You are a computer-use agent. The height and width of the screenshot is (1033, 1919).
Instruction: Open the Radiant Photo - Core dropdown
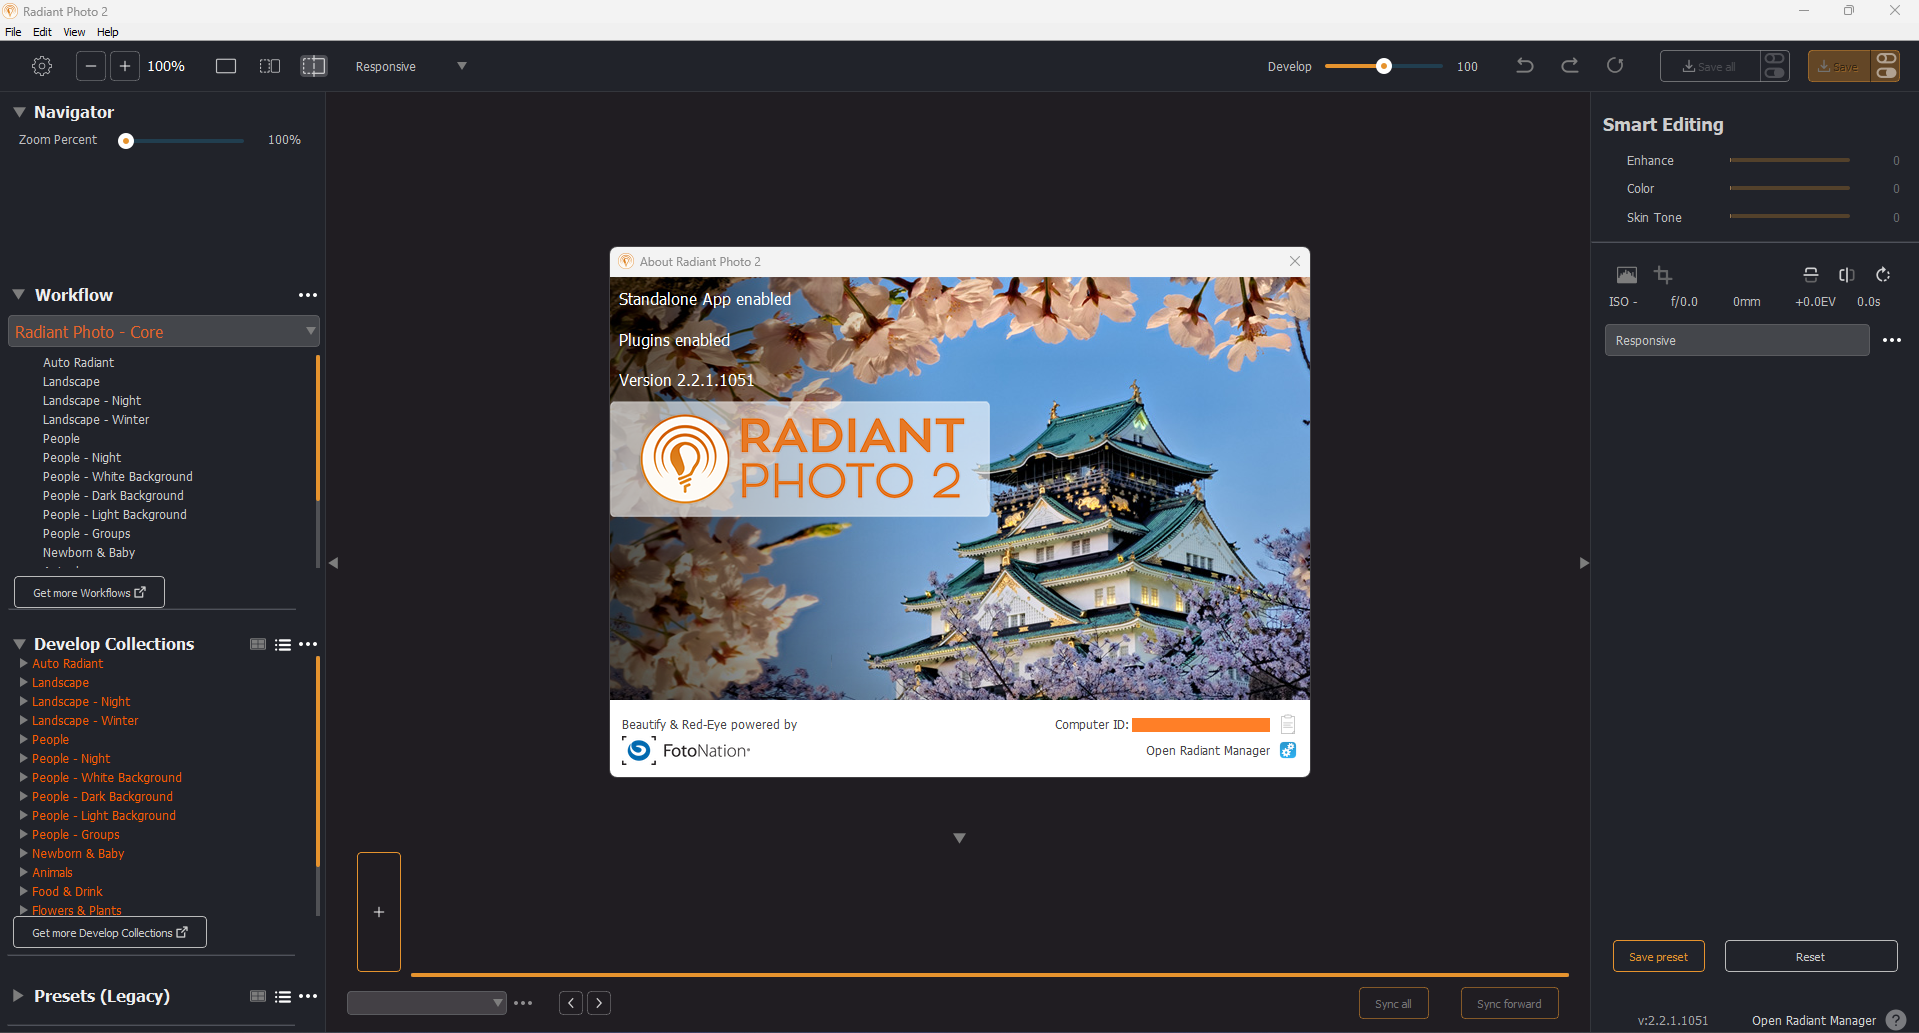pos(164,332)
